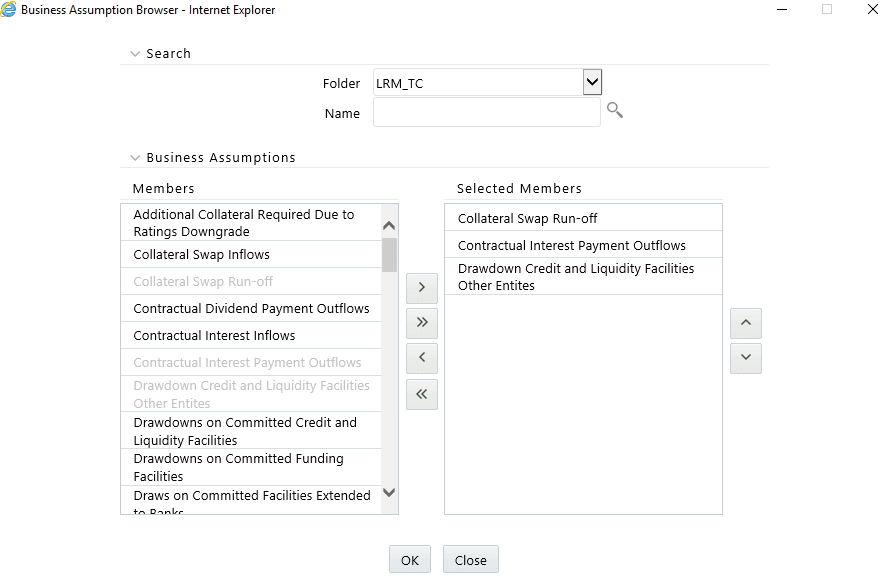The height and width of the screenshot is (581, 887).
Task: Open the Folder dropdown showing LRM_TC
Action: 591,82
